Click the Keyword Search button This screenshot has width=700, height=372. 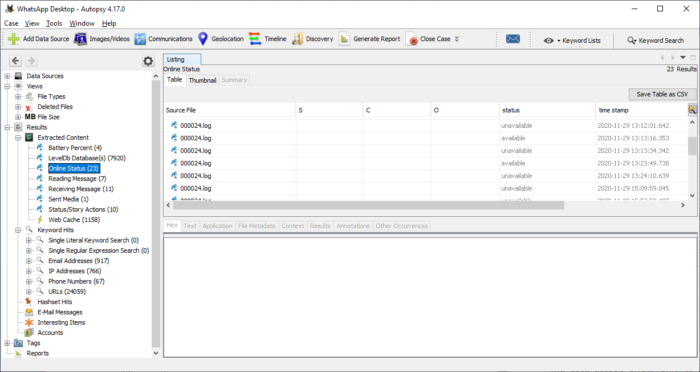point(655,40)
